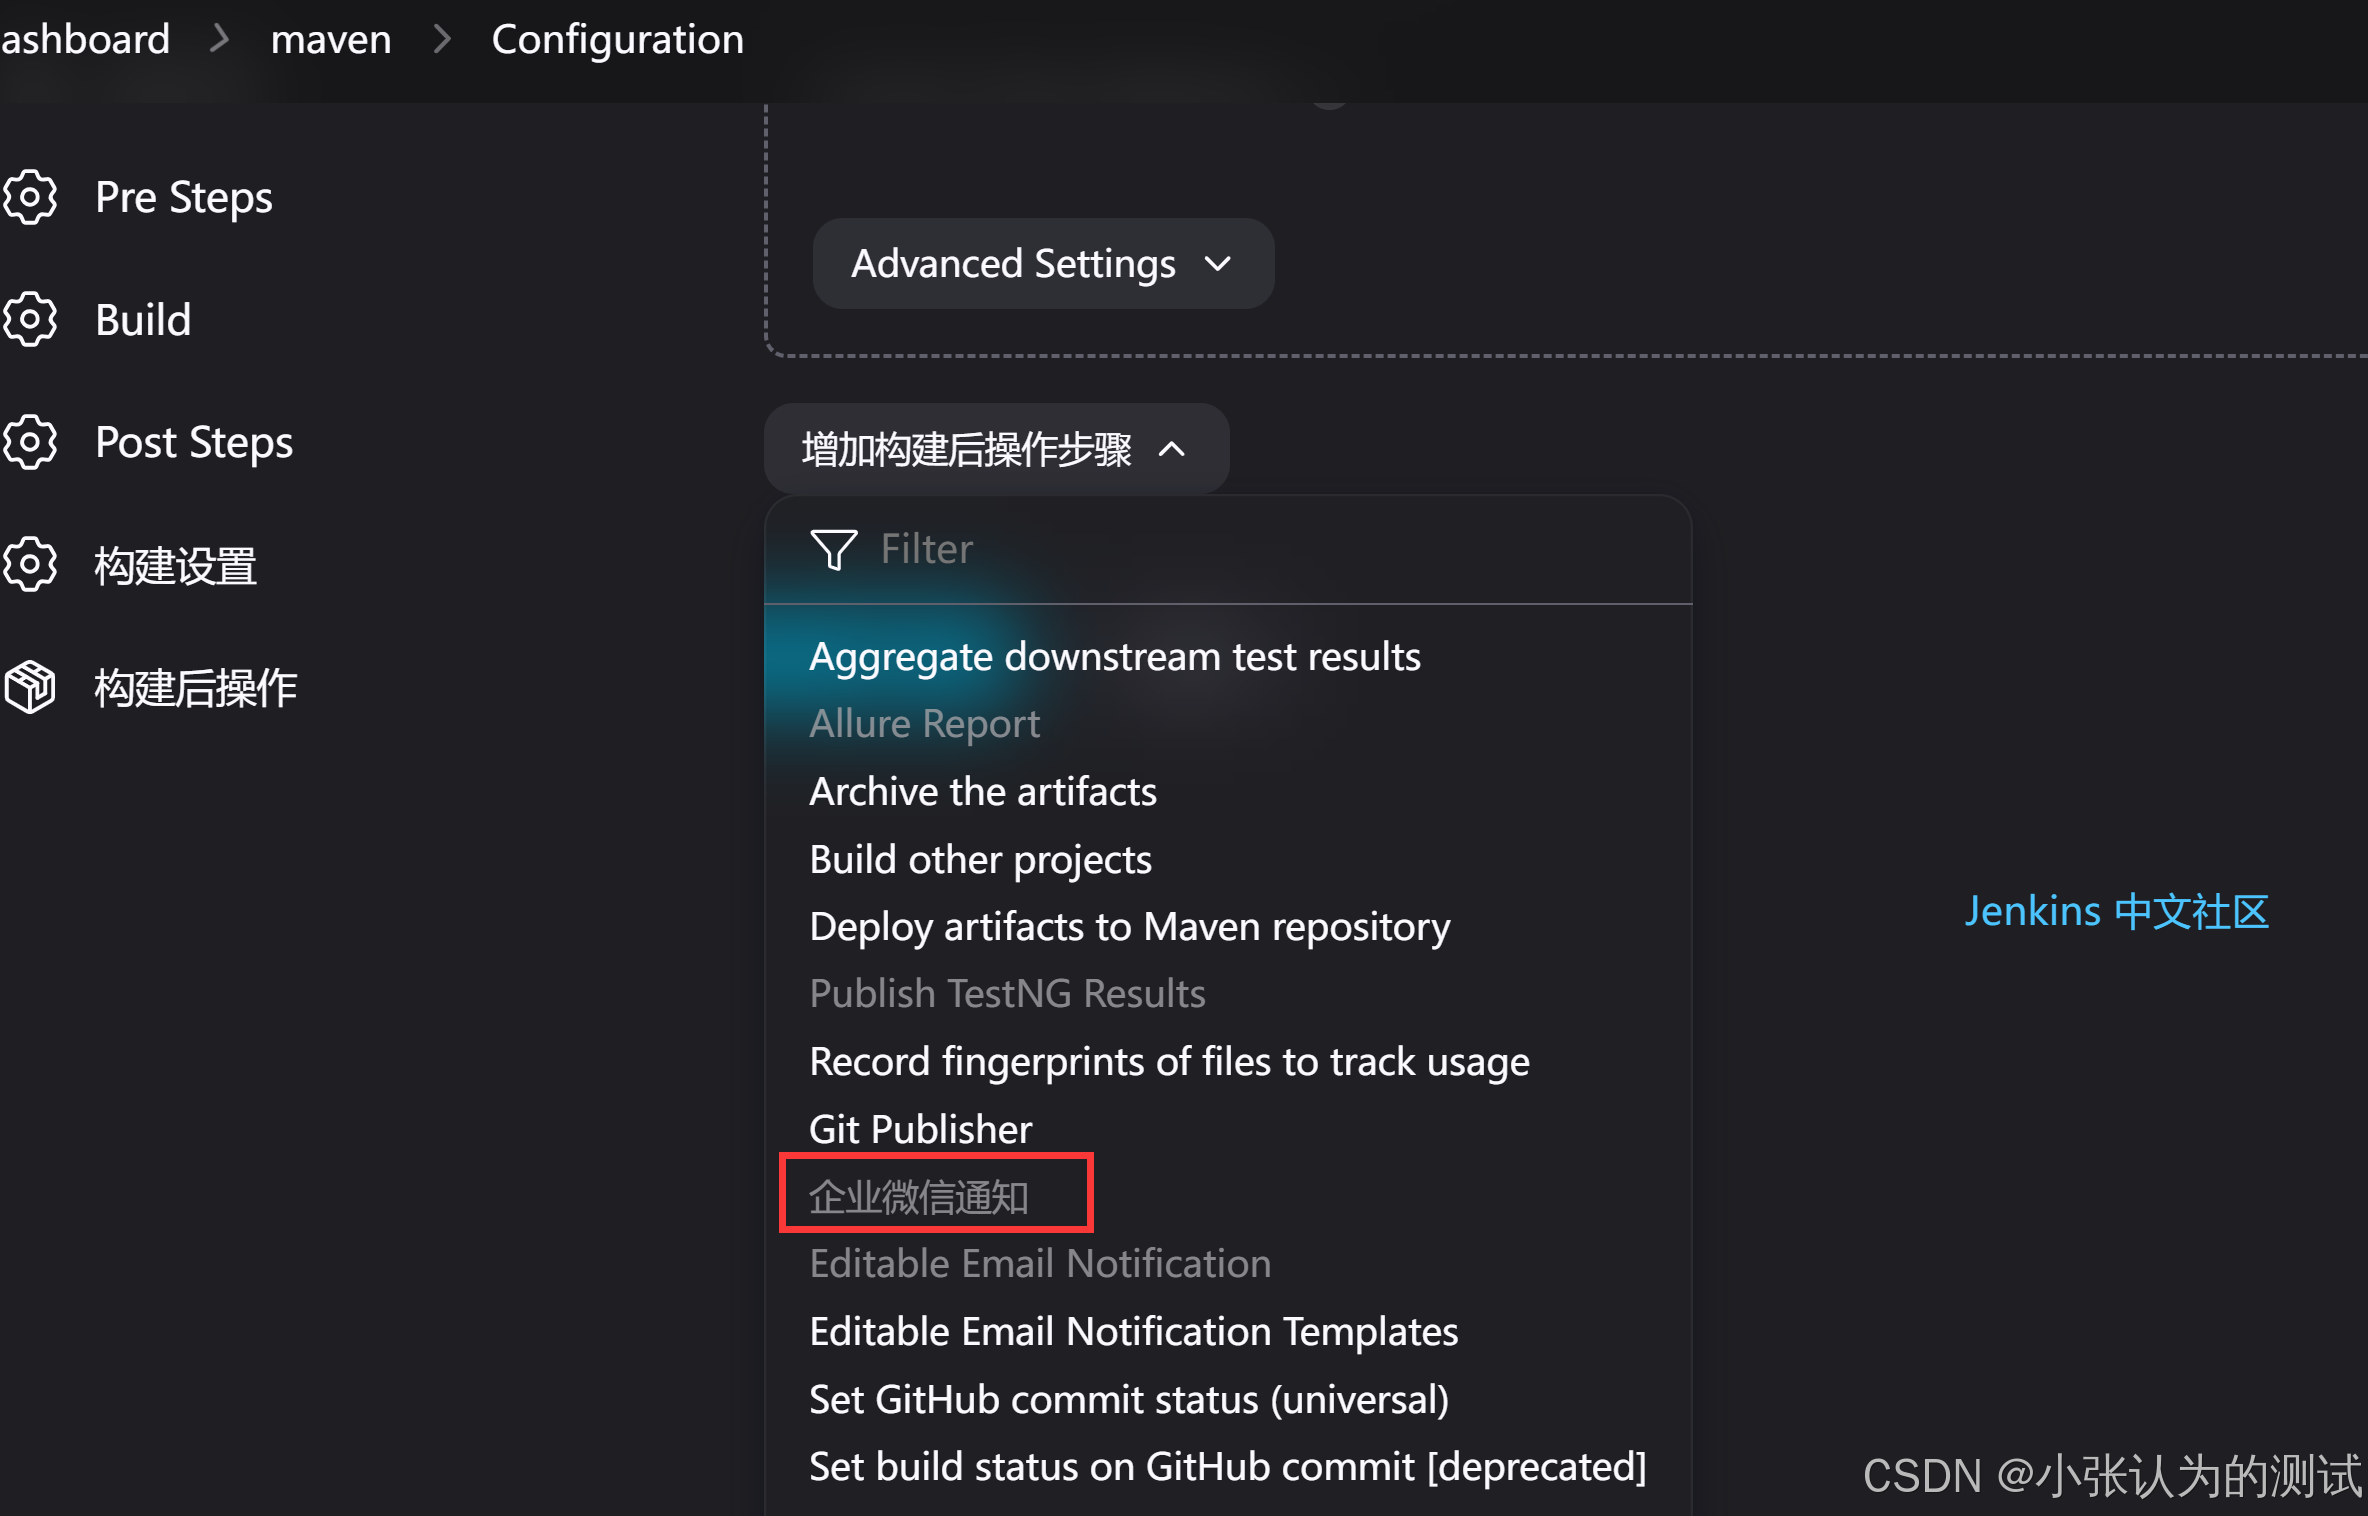Click the filter funnel icon

point(833,549)
